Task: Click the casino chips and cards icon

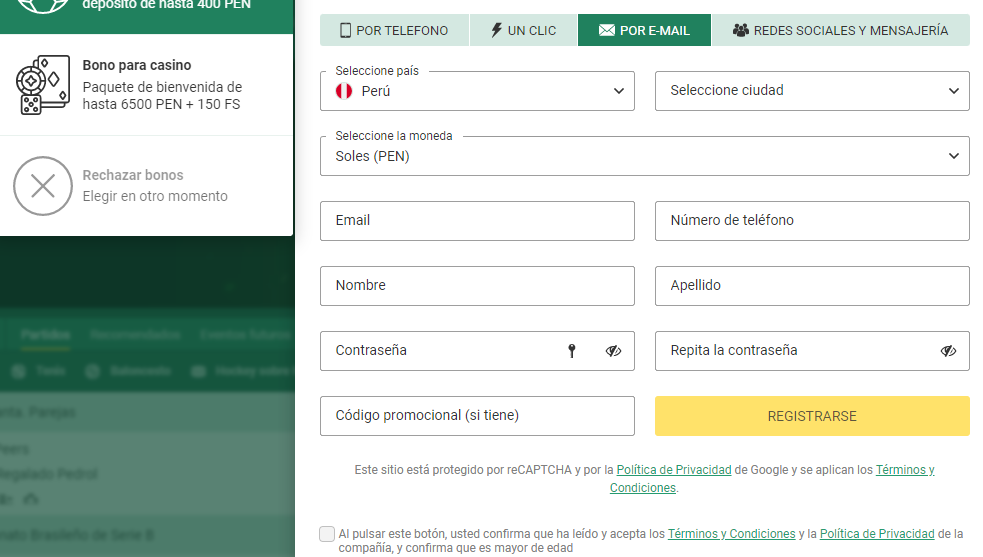Action: (x=43, y=85)
